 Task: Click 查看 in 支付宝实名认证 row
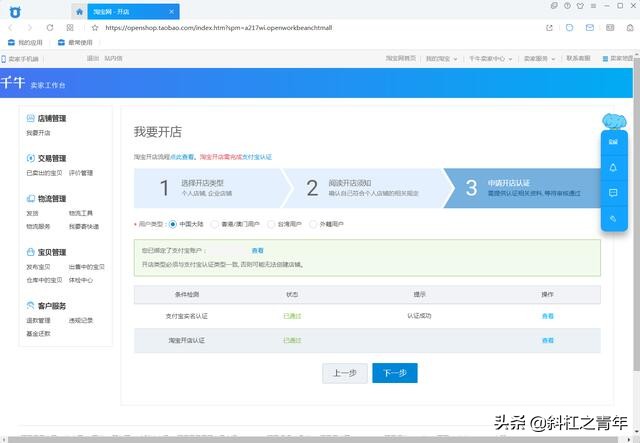coord(548,316)
